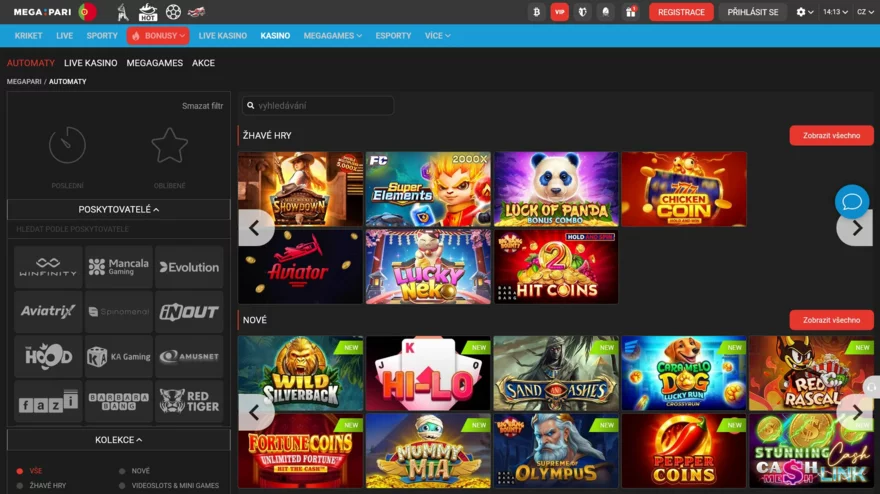Filter by KA Gaming provider
Image resolution: width=880 pixels, height=494 pixels.
pos(118,356)
